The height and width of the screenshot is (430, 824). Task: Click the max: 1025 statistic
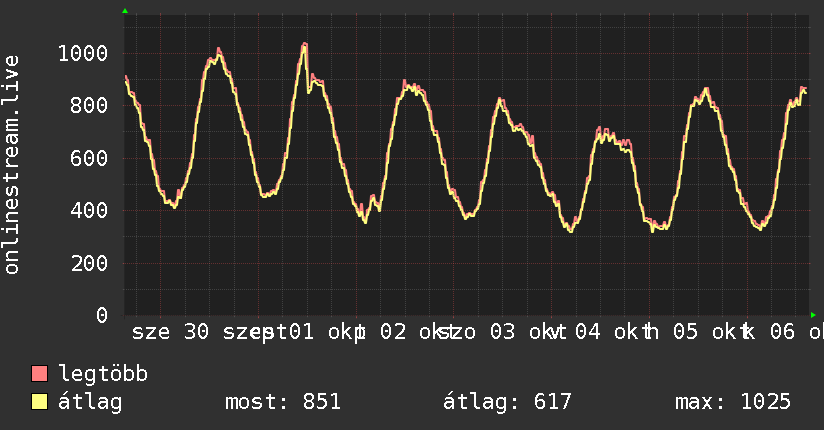pyautogui.click(x=733, y=402)
